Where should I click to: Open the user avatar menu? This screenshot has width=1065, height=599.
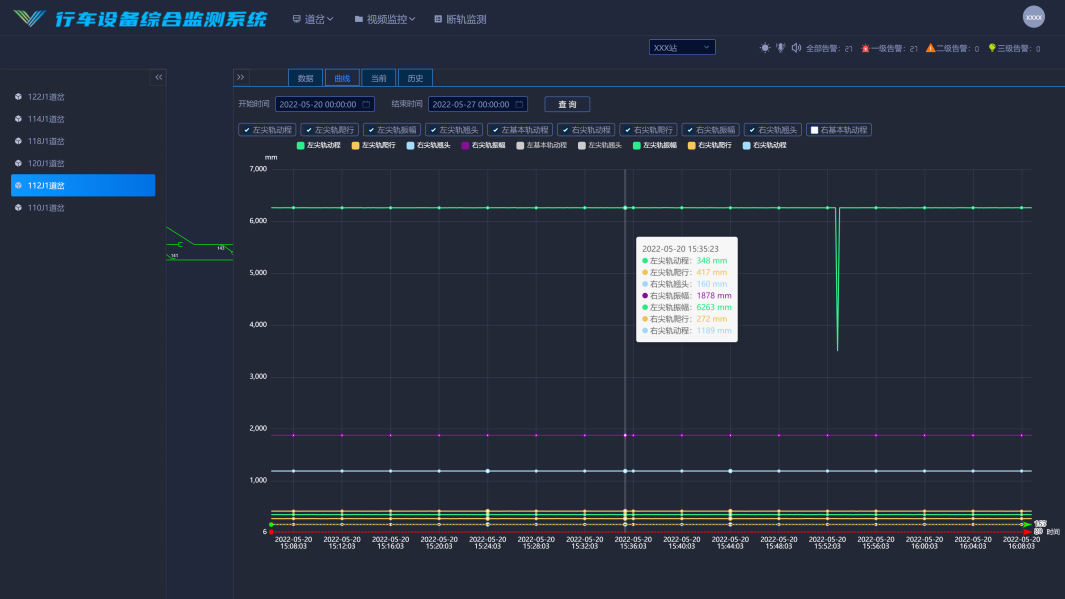pyautogui.click(x=1034, y=17)
